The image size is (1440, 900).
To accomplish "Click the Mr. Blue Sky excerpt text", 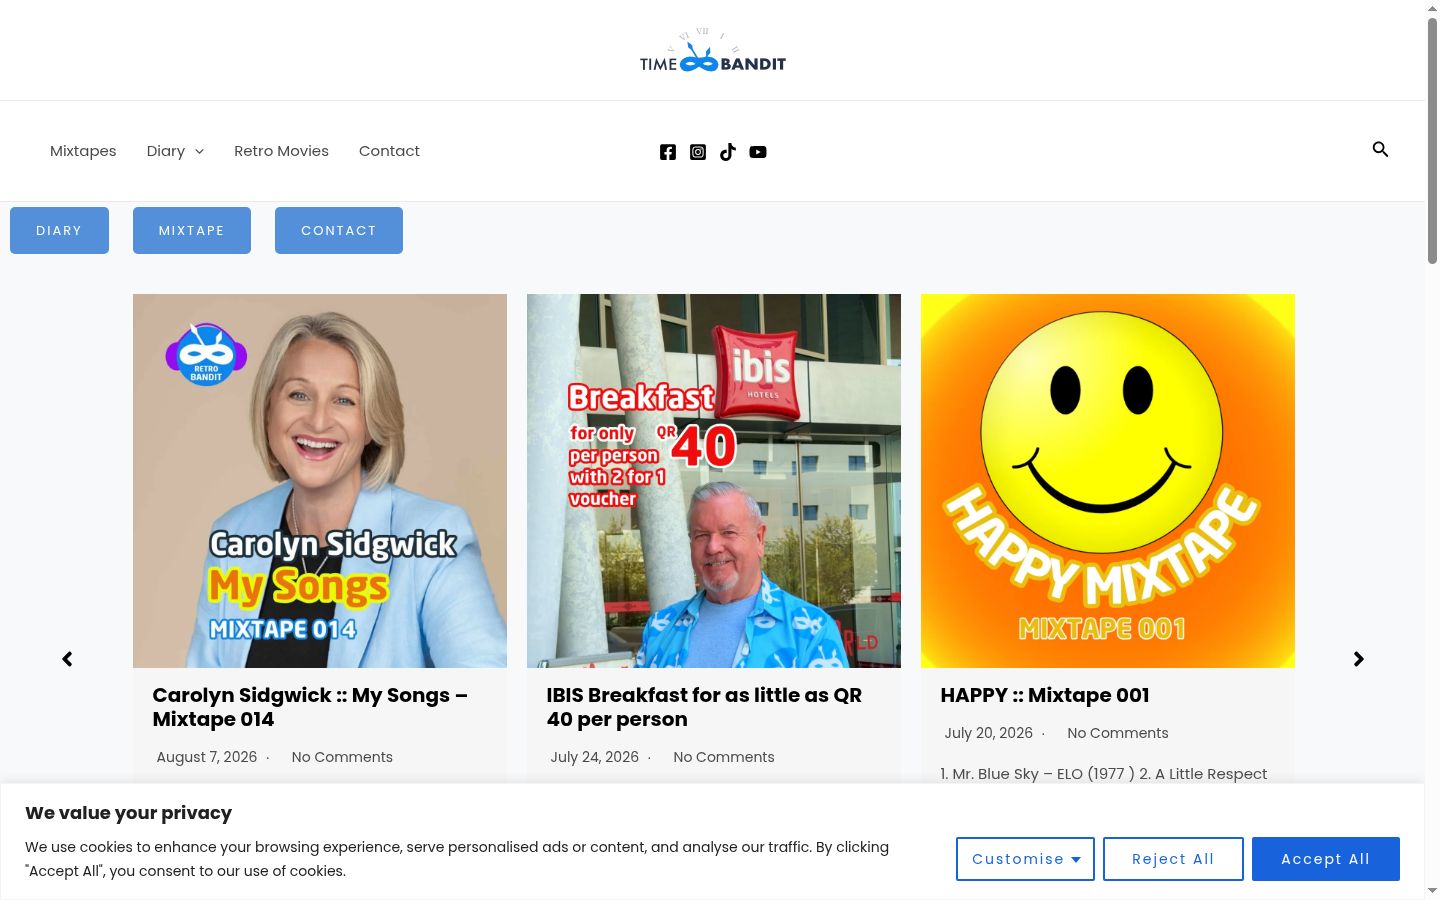I will [x=1104, y=774].
